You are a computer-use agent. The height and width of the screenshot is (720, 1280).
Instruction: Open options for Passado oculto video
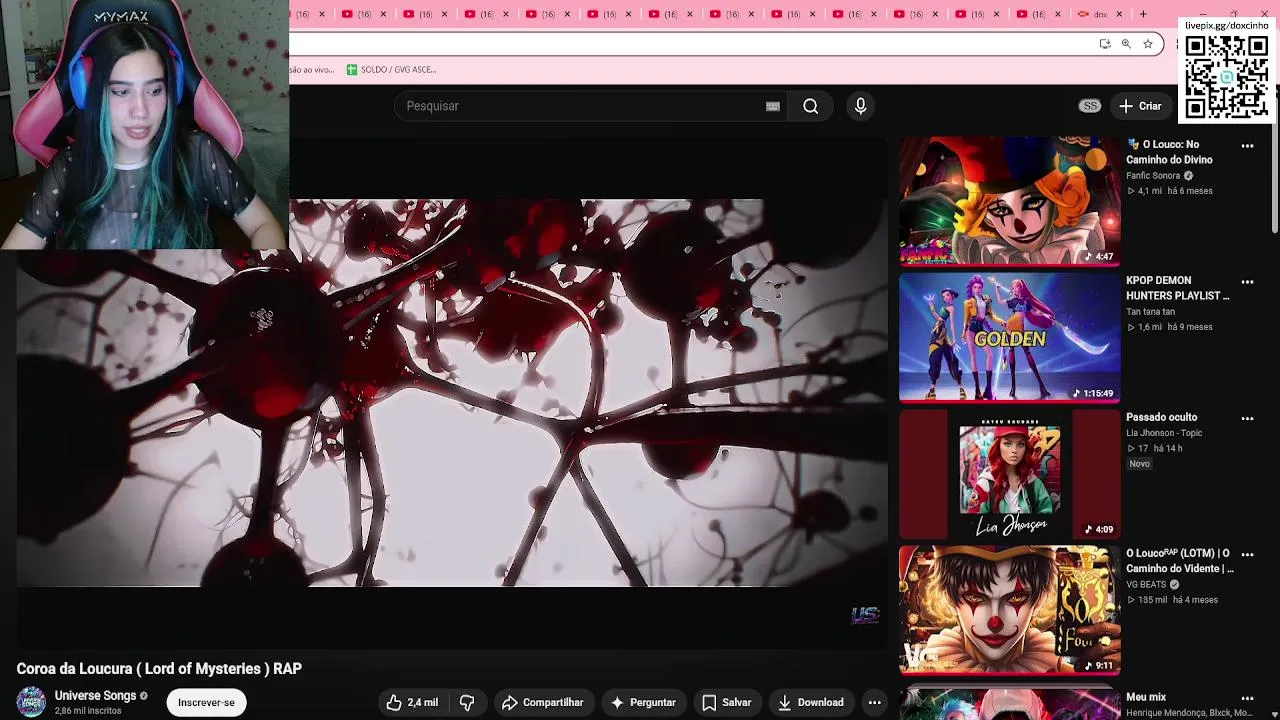point(1247,418)
